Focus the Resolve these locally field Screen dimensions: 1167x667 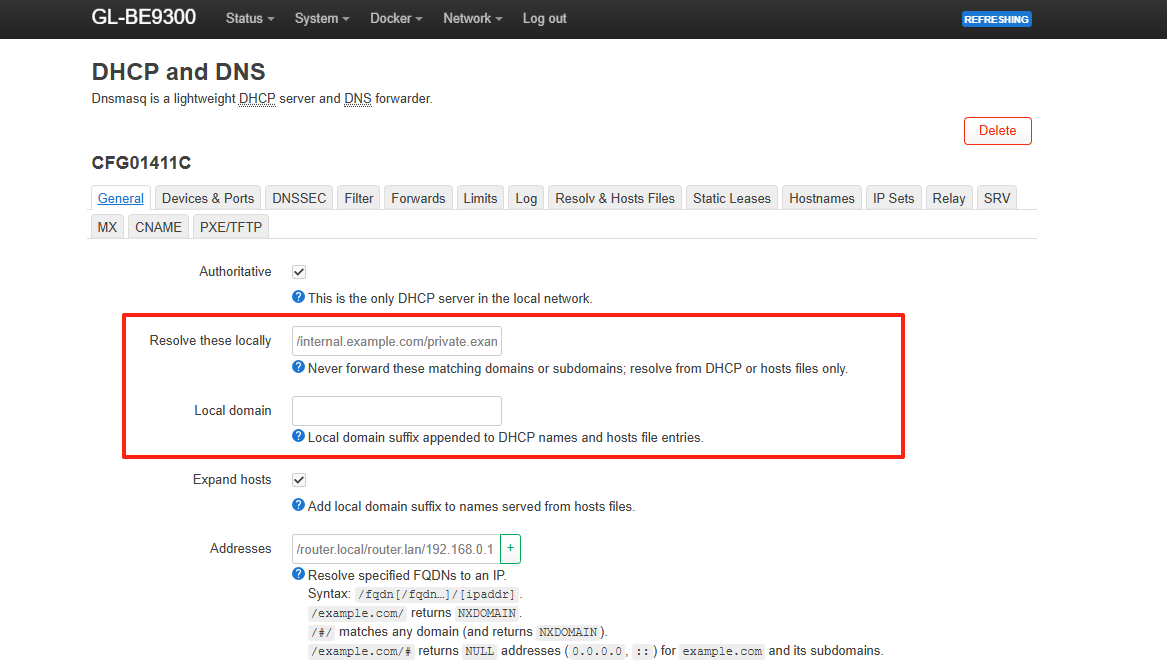396,341
